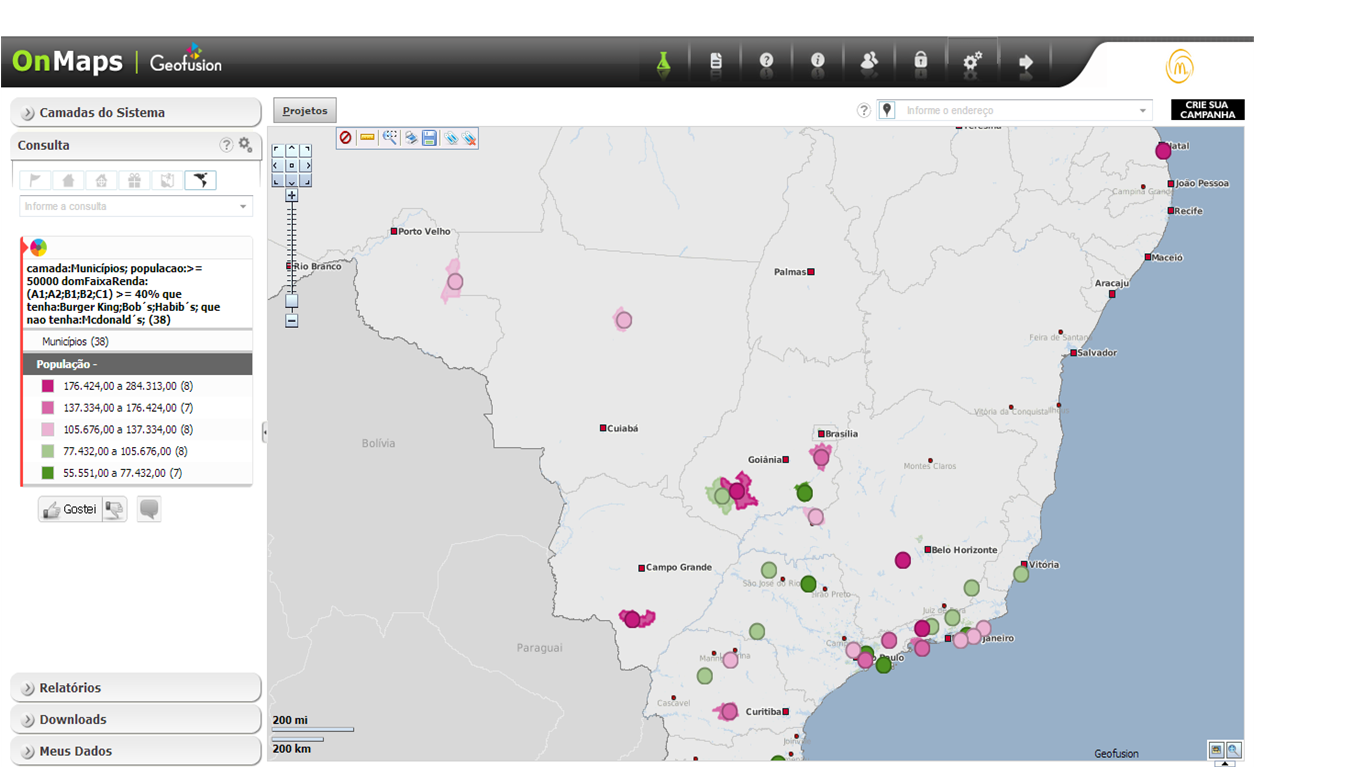Viewport: 1371px width, 768px height.
Task: Select the house query type toggle
Action: [68, 181]
